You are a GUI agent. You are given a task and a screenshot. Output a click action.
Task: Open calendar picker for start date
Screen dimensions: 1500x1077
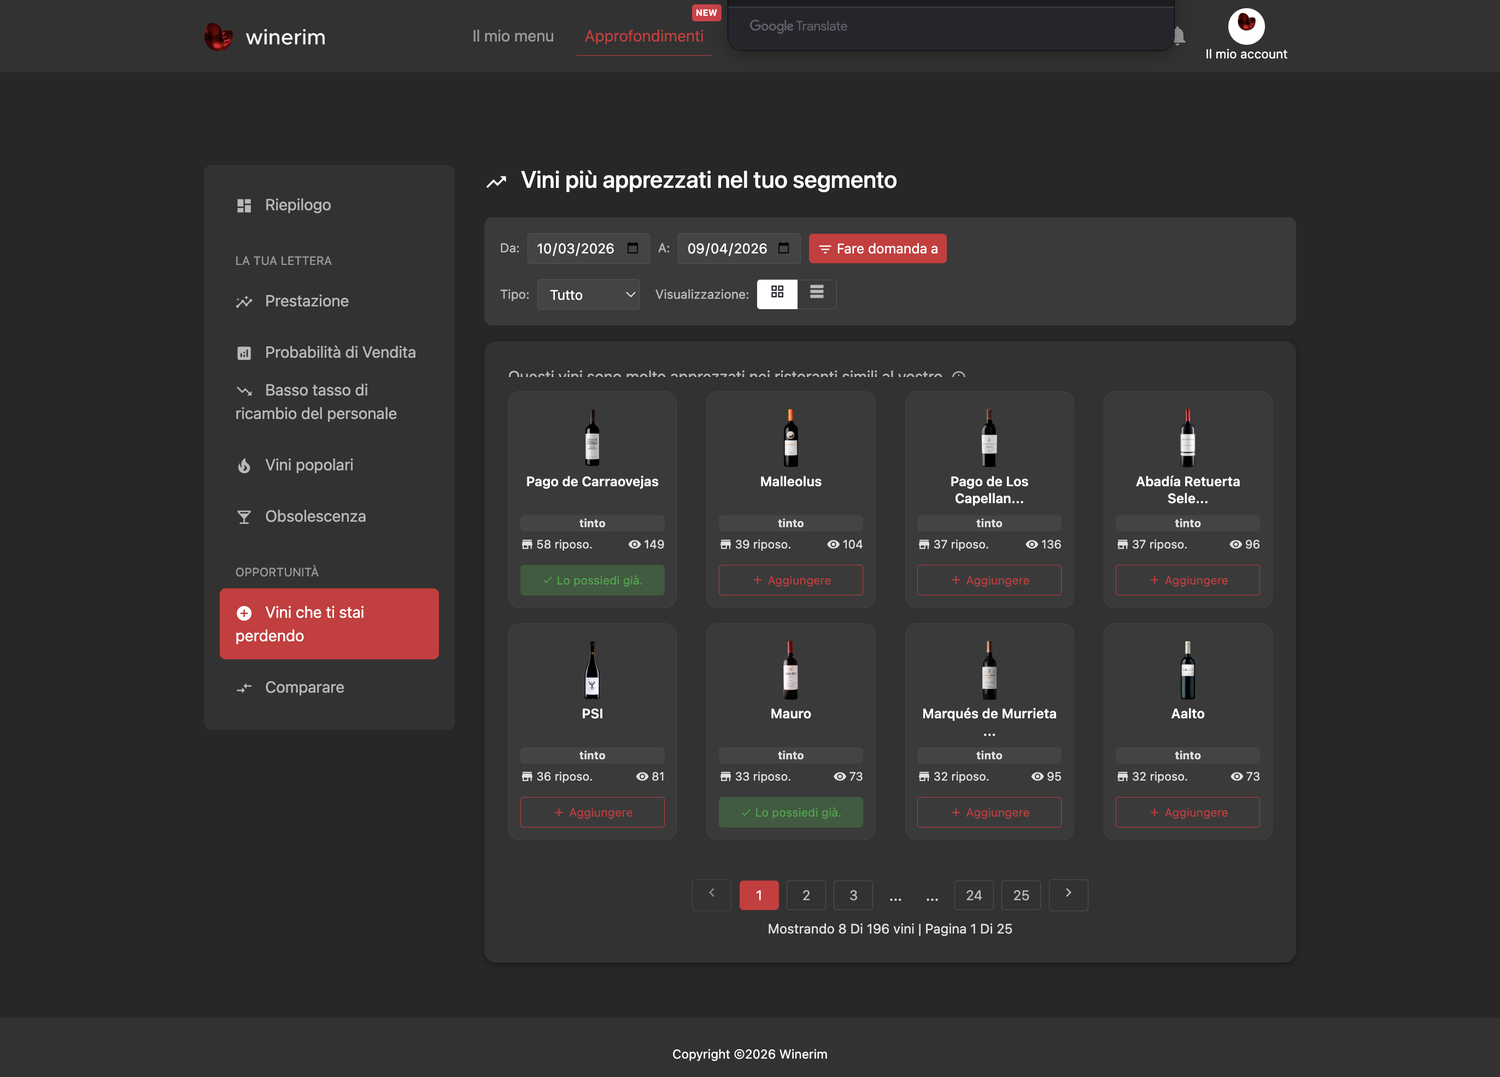coord(633,248)
